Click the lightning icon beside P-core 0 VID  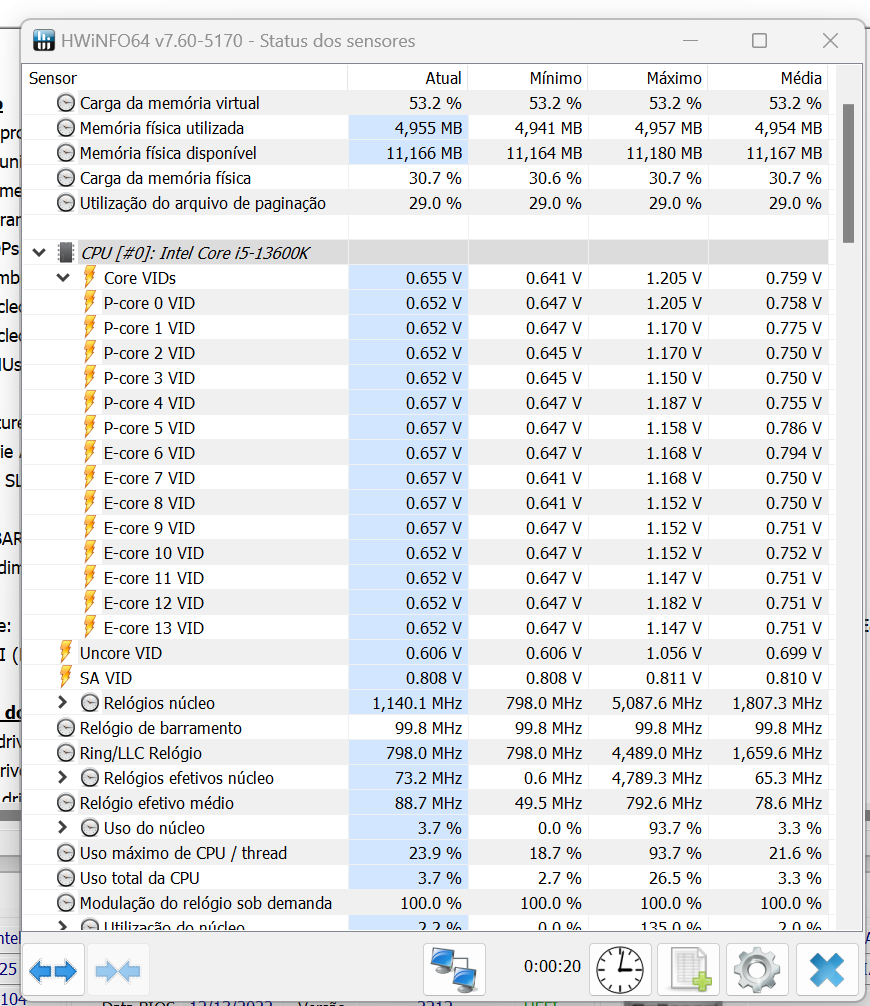pyautogui.click(x=89, y=302)
